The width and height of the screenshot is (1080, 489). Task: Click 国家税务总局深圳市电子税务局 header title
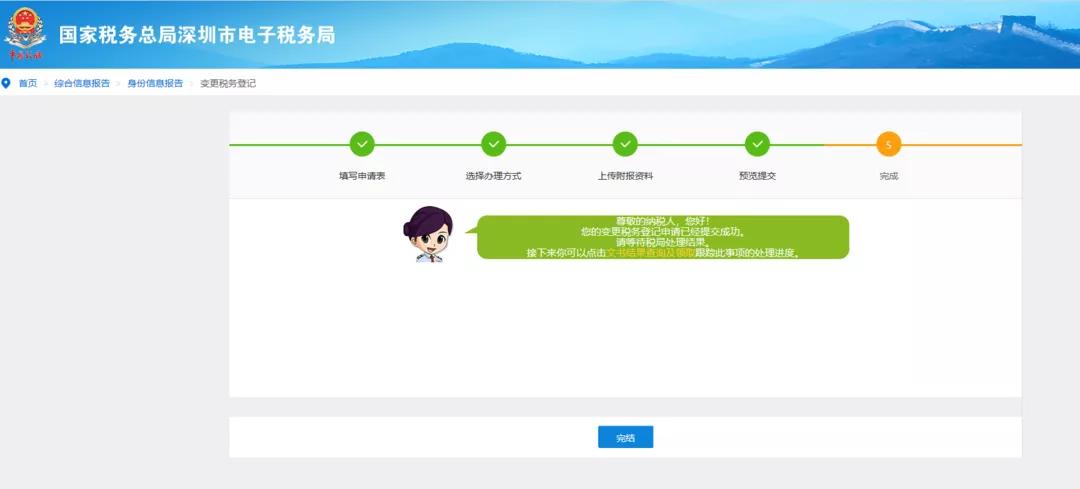tap(197, 35)
